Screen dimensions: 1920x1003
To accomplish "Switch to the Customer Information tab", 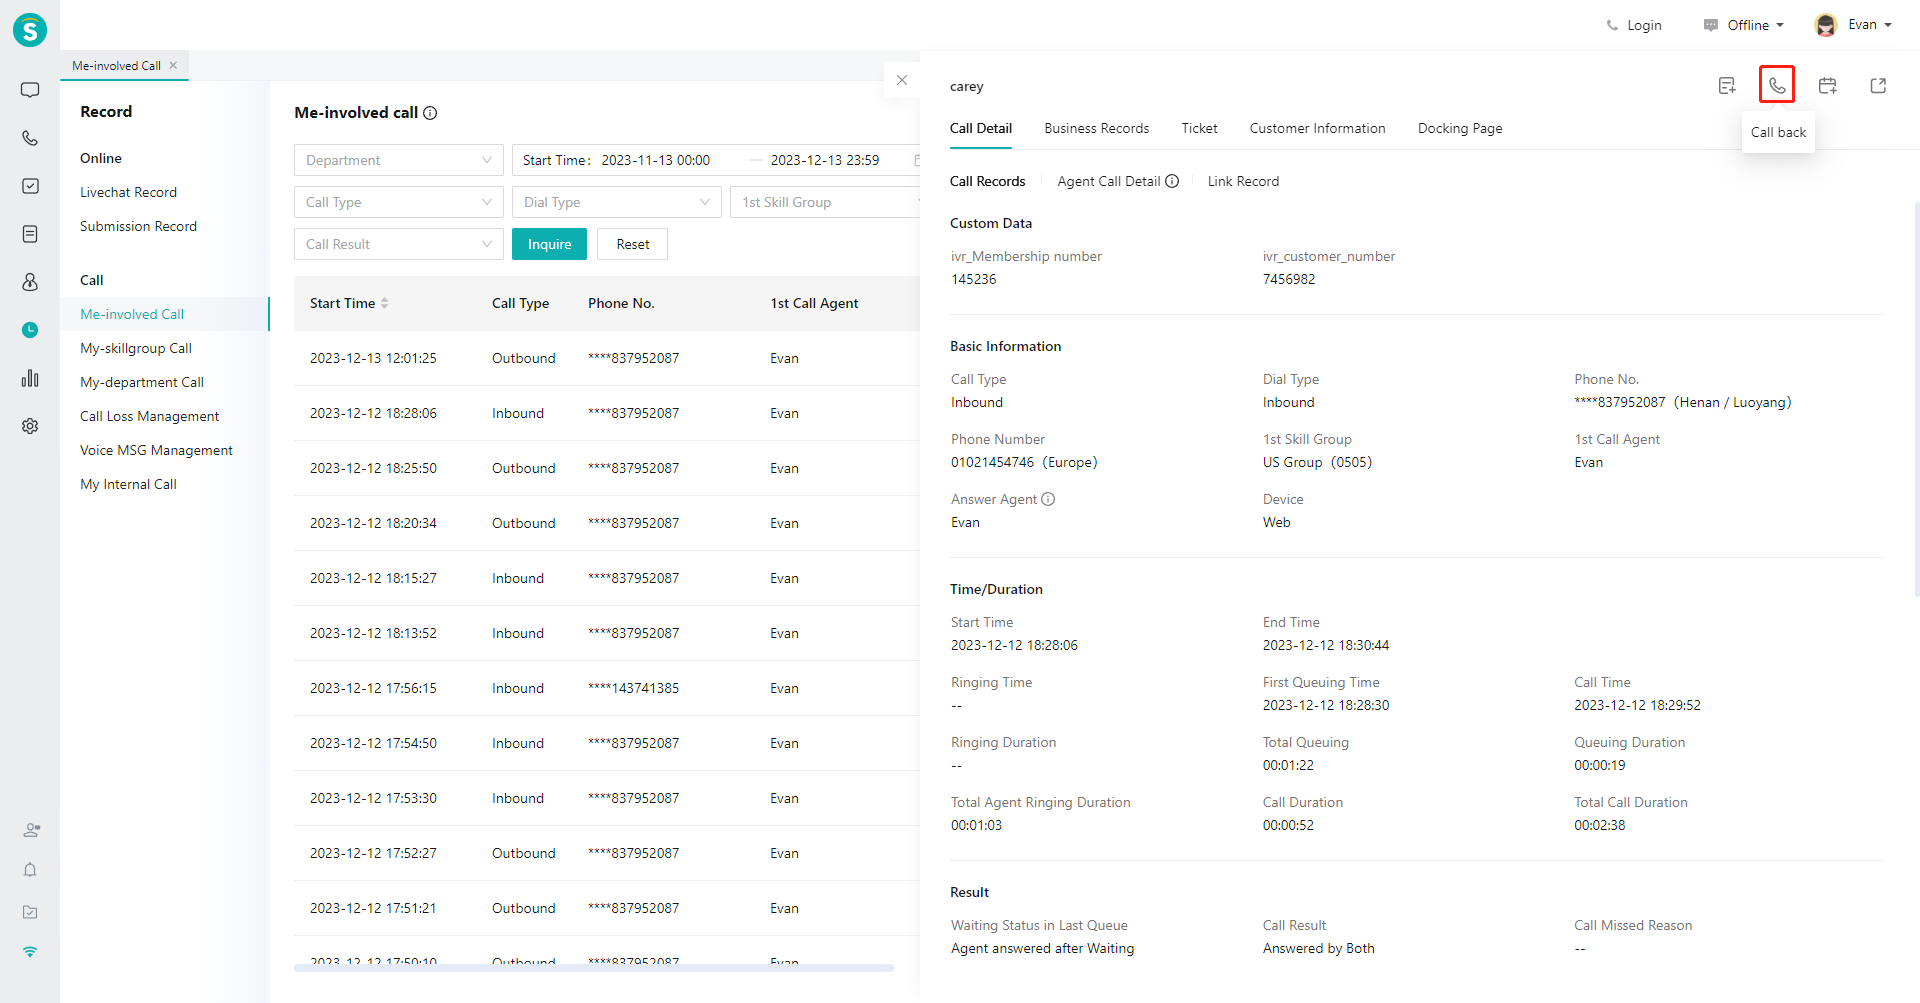I will pyautogui.click(x=1317, y=128).
